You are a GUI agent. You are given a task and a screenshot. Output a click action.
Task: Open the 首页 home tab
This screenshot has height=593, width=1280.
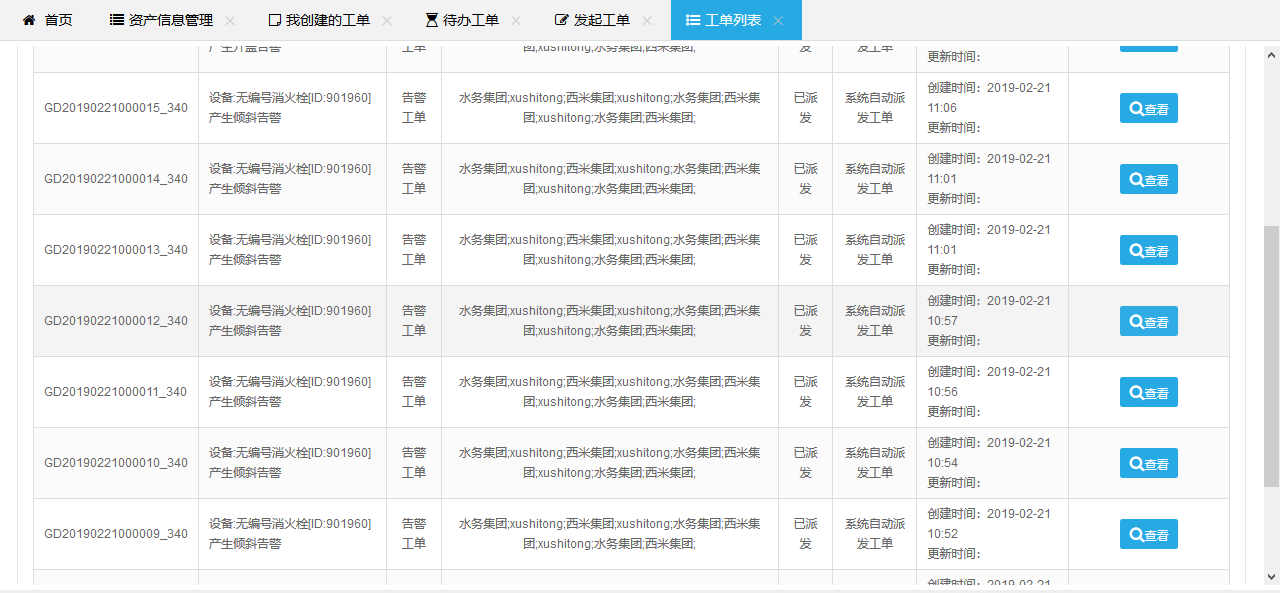pos(47,20)
